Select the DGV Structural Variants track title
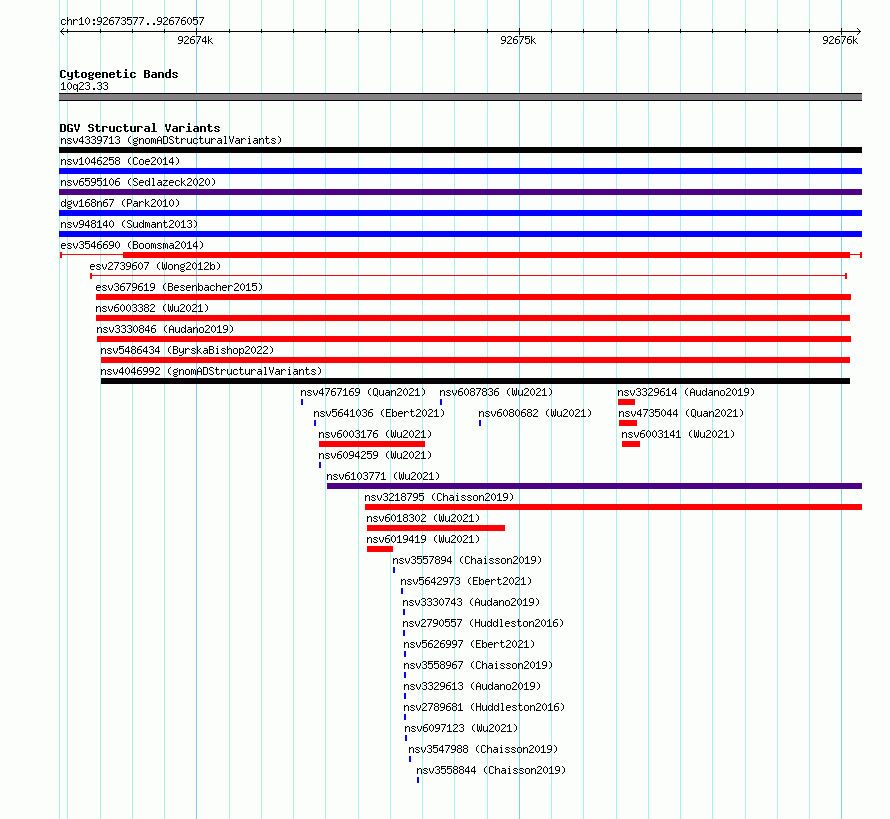This screenshot has height=819, width=890. tap(140, 128)
